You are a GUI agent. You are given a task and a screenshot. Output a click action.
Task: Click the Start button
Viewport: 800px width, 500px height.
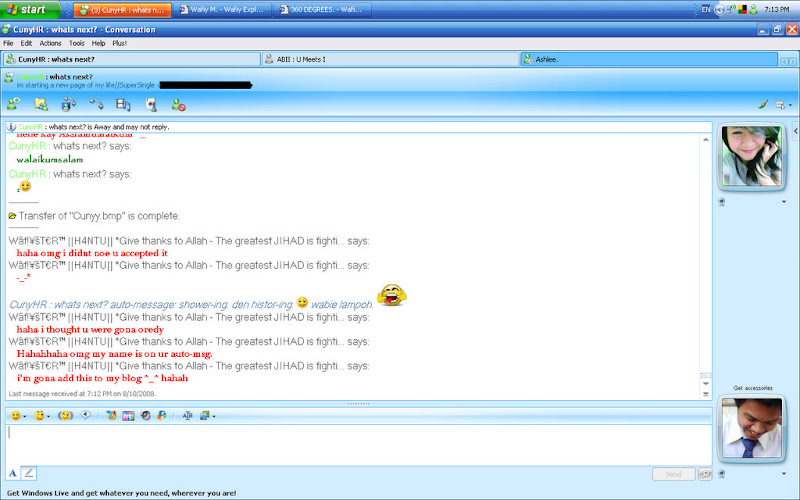click(x=30, y=9)
